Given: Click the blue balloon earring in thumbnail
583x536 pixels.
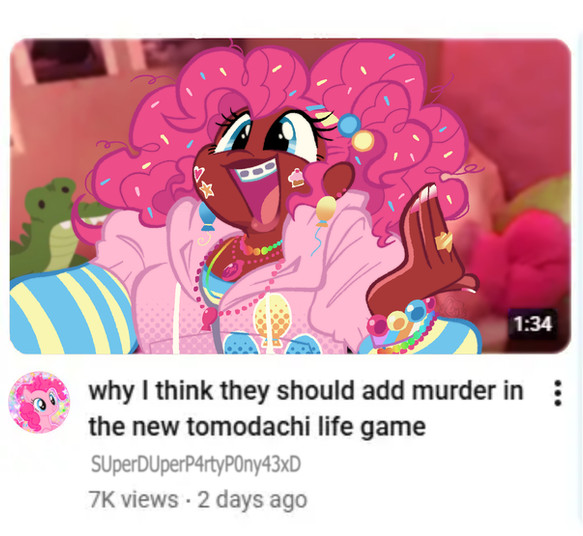Looking at the screenshot, I should [207, 217].
